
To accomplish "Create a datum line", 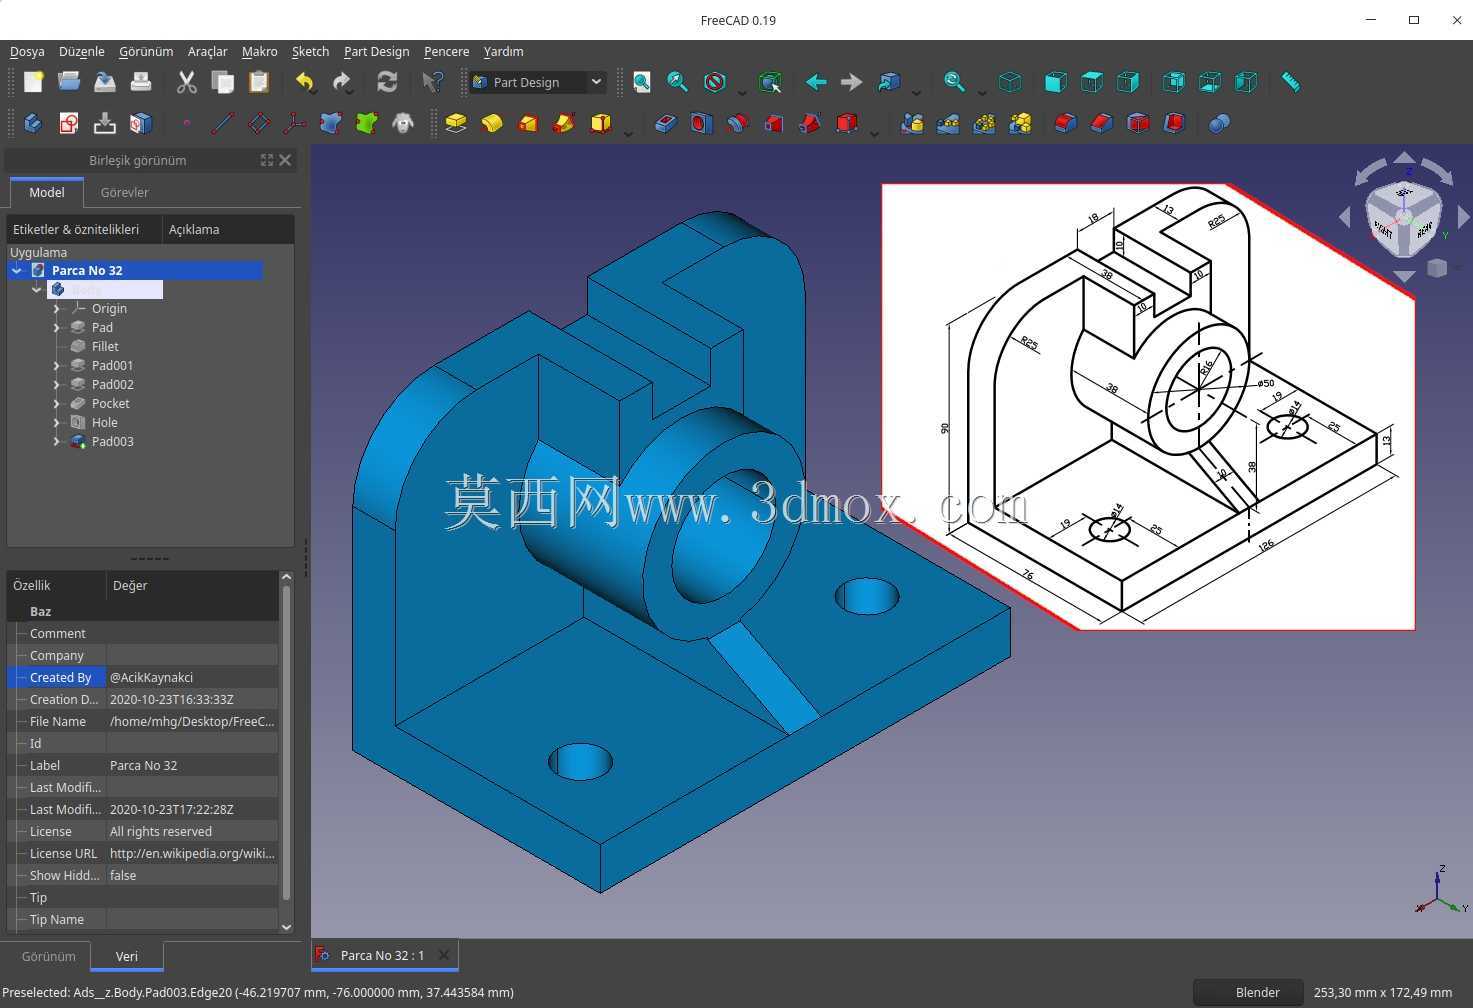I will click(x=223, y=123).
